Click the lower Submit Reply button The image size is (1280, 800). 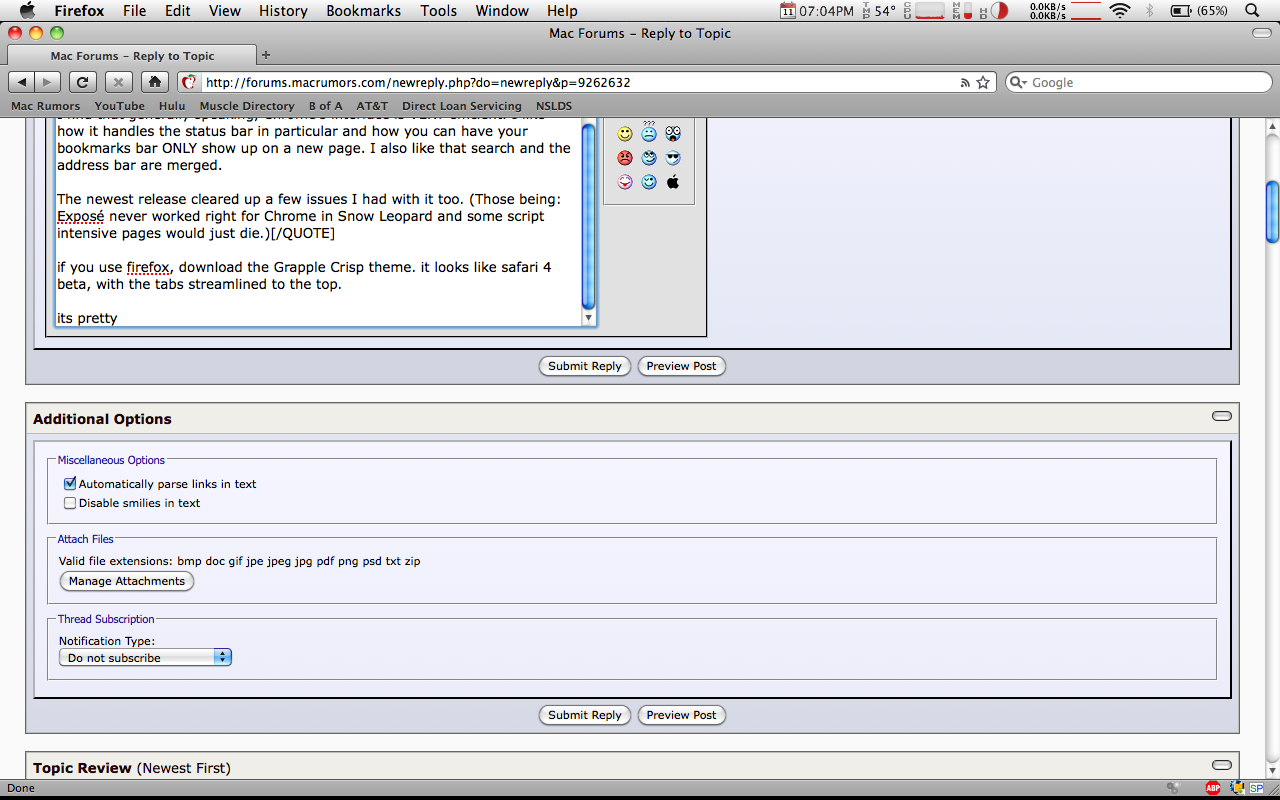click(585, 715)
